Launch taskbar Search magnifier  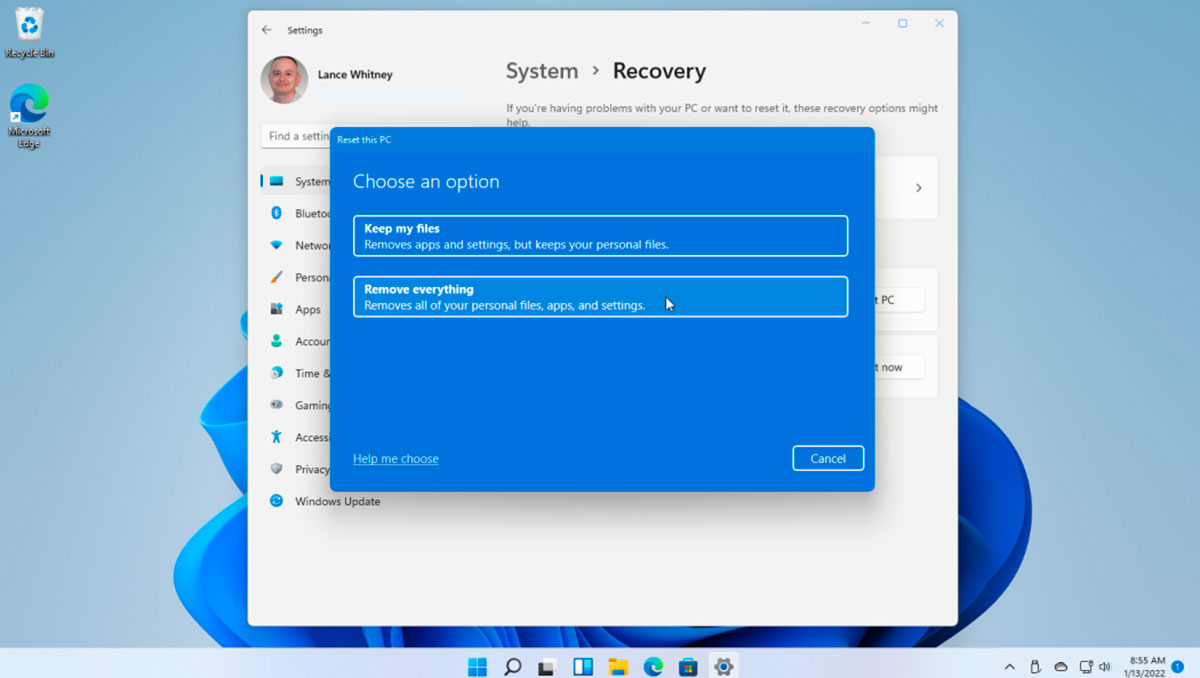tap(512, 666)
